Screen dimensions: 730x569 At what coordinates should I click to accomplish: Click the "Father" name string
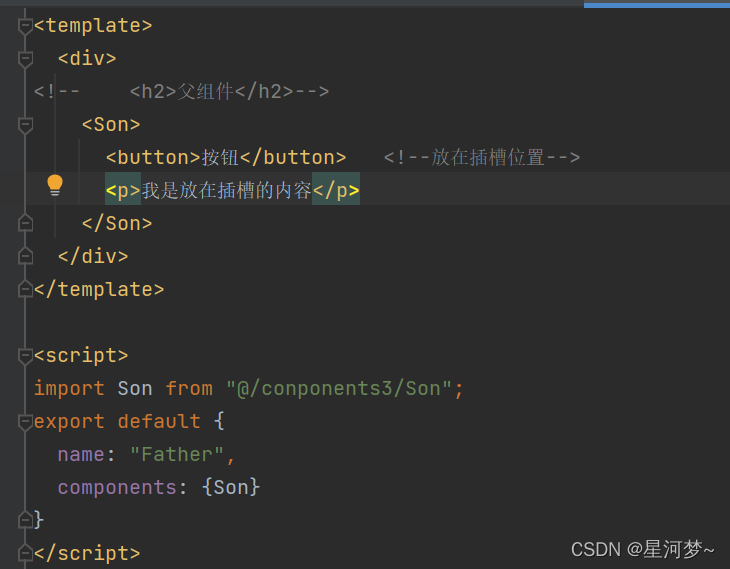coord(178,454)
